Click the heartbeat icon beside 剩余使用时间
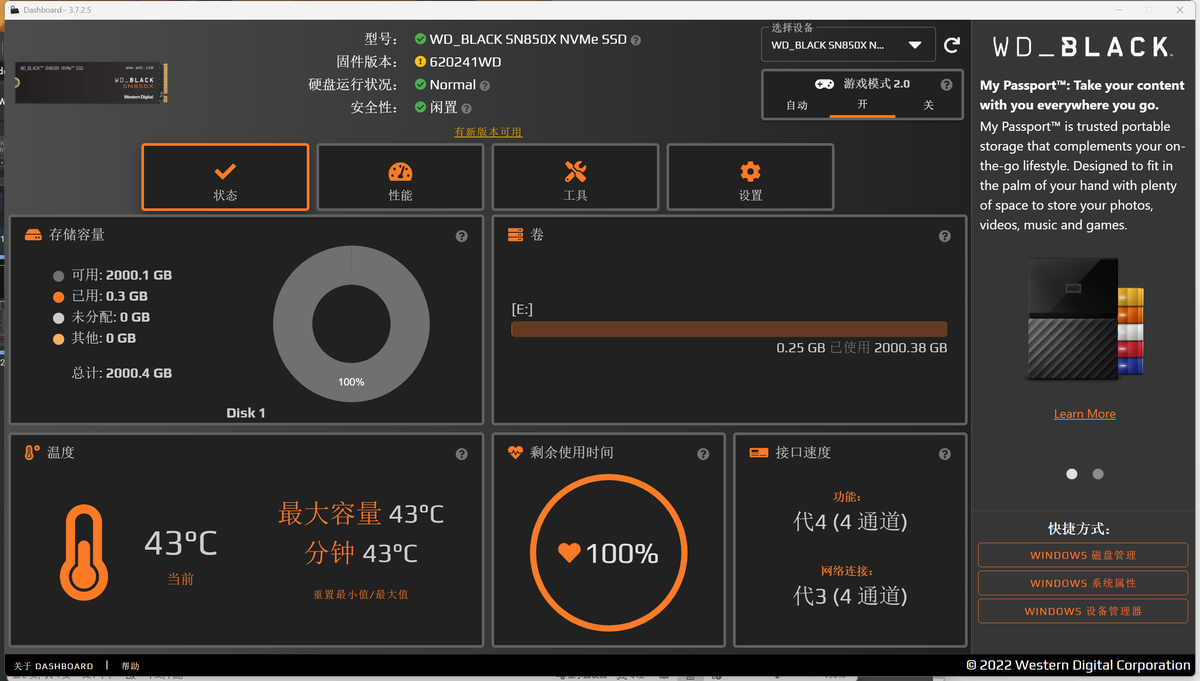 (x=516, y=452)
